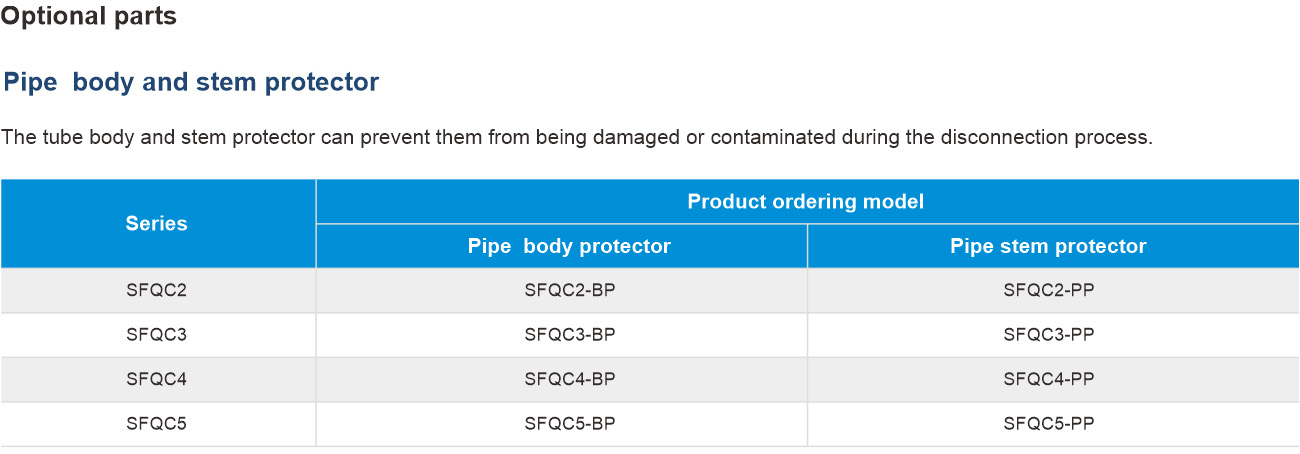The width and height of the screenshot is (1300, 454).
Task: Click the SFQC5 series cell
Action: point(157,424)
